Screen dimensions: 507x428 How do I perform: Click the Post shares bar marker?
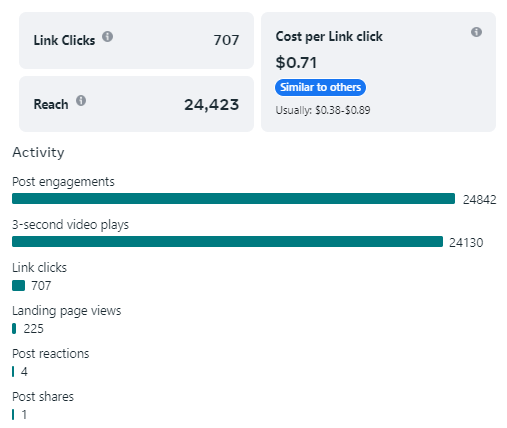coord(13,415)
